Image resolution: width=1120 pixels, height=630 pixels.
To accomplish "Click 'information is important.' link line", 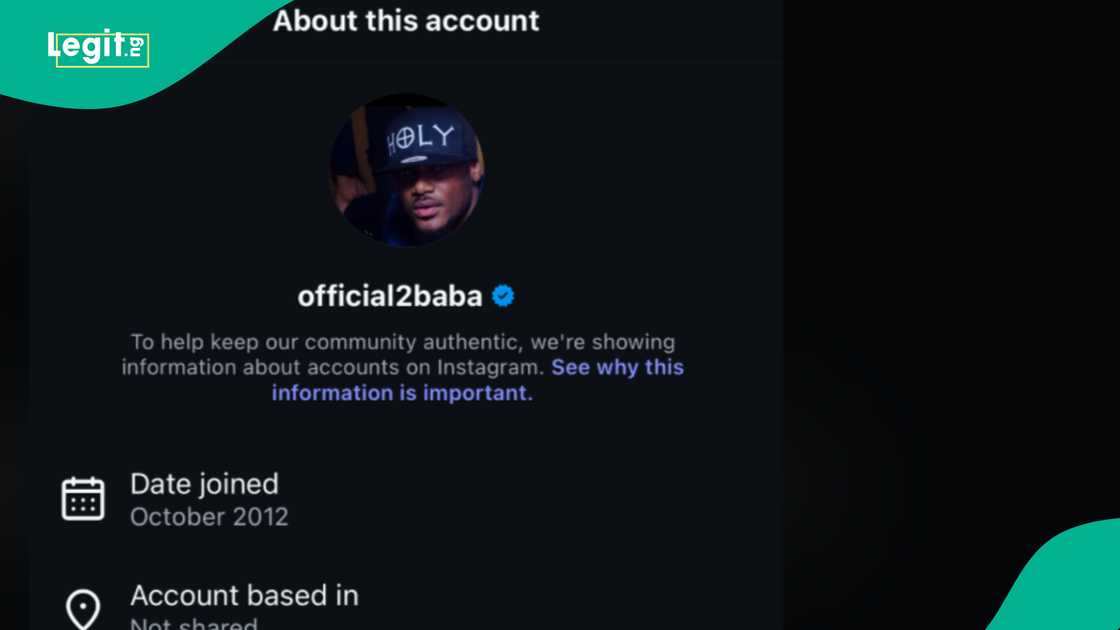I will pos(402,393).
